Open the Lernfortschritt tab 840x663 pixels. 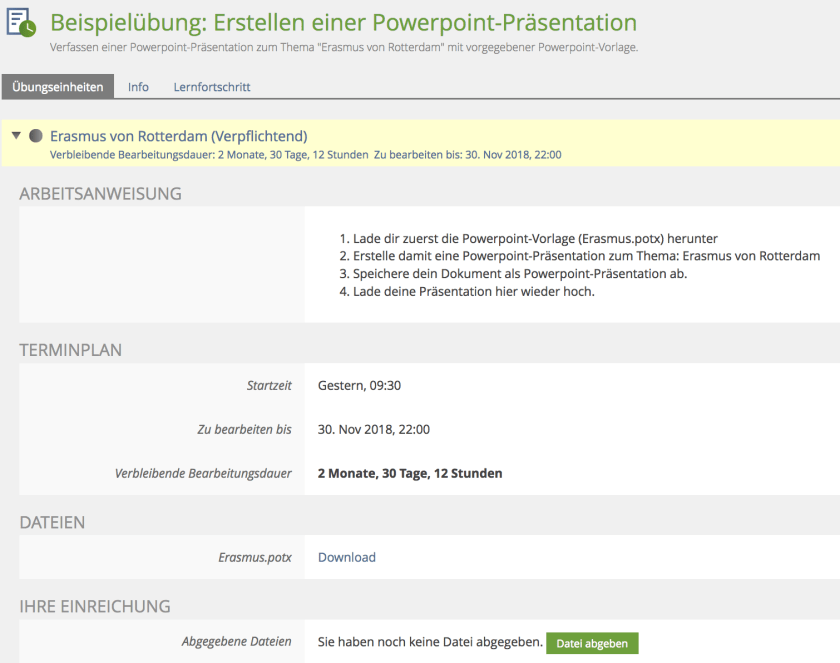(x=211, y=87)
